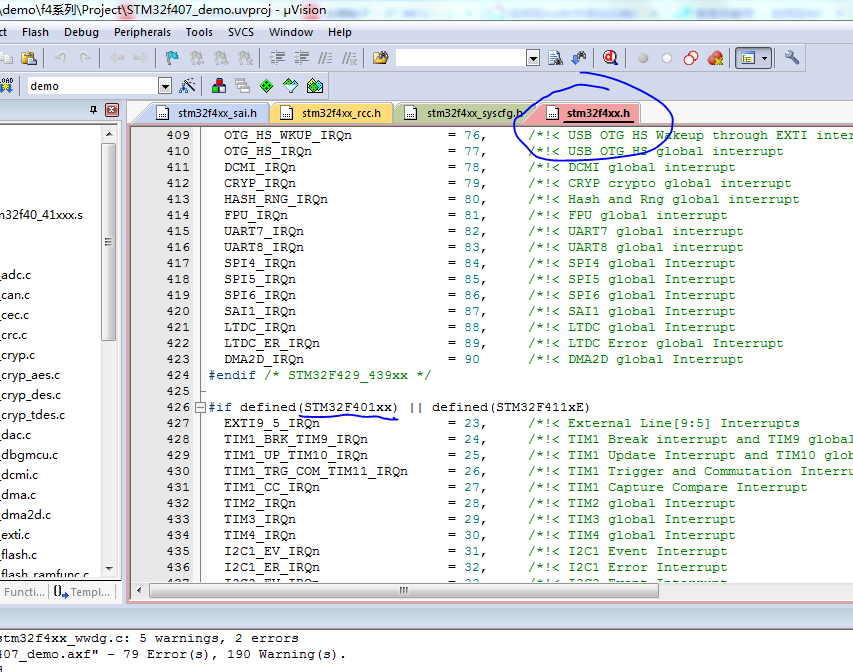Pin the project panel with pushpin icon
The height and width of the screenshot is (672, 853).
tap(93, 110)
